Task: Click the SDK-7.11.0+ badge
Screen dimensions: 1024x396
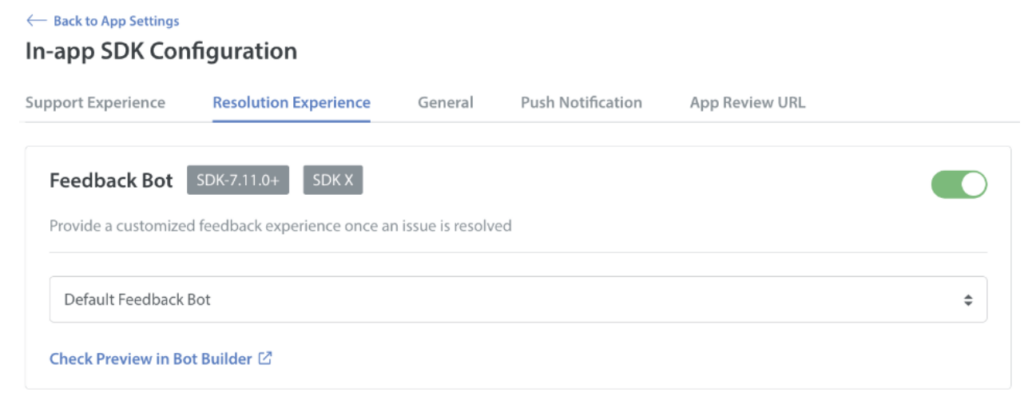Action: (x=238, y=181)
